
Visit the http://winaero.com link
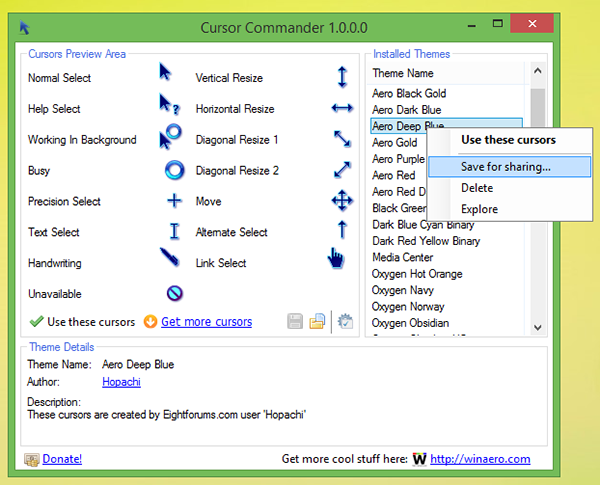click(x=480, y=459)
